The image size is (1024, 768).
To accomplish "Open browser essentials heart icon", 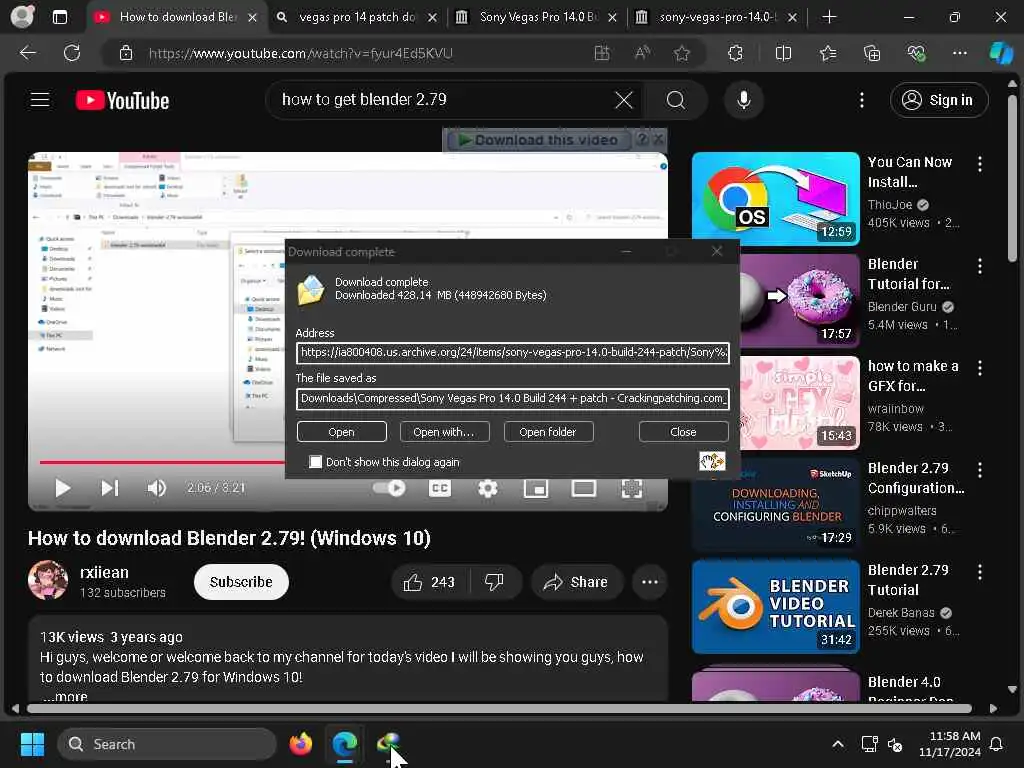I will (x=916, y=53).
